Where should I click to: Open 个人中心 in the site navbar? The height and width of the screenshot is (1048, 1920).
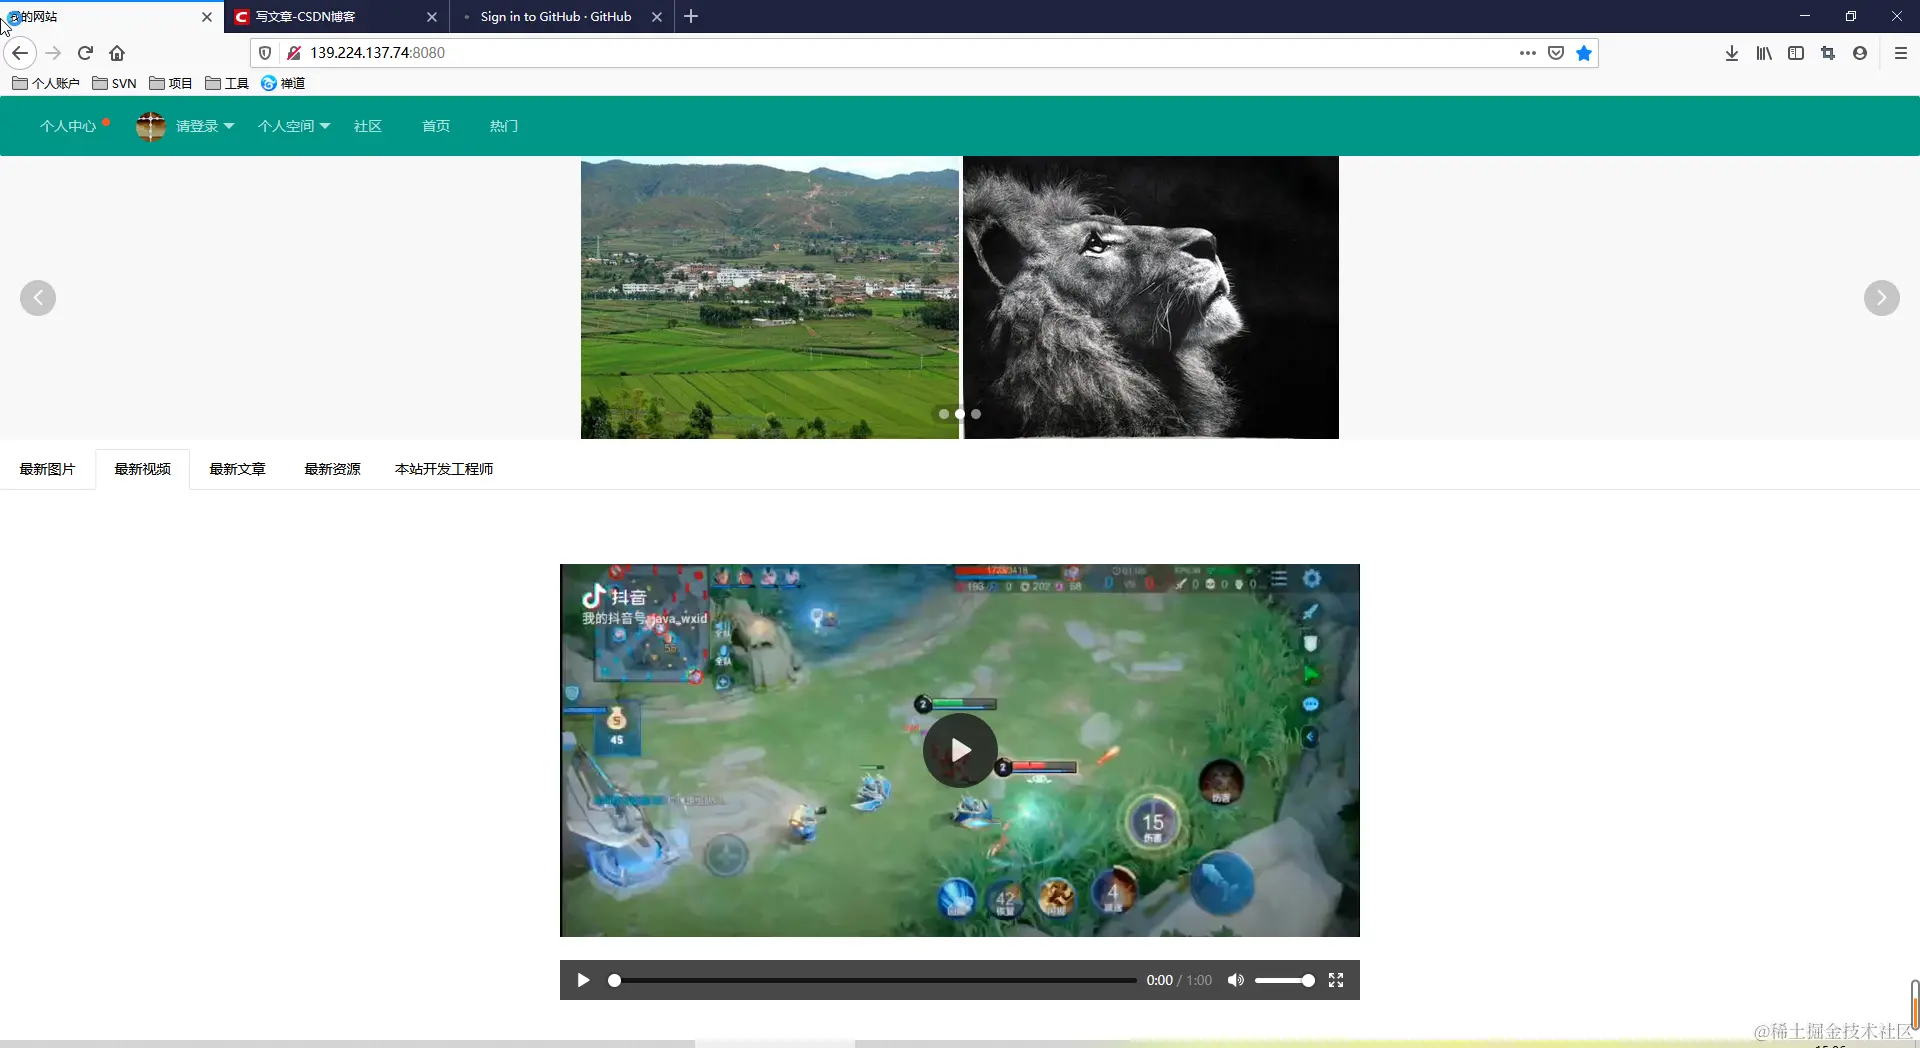[68, 126]
